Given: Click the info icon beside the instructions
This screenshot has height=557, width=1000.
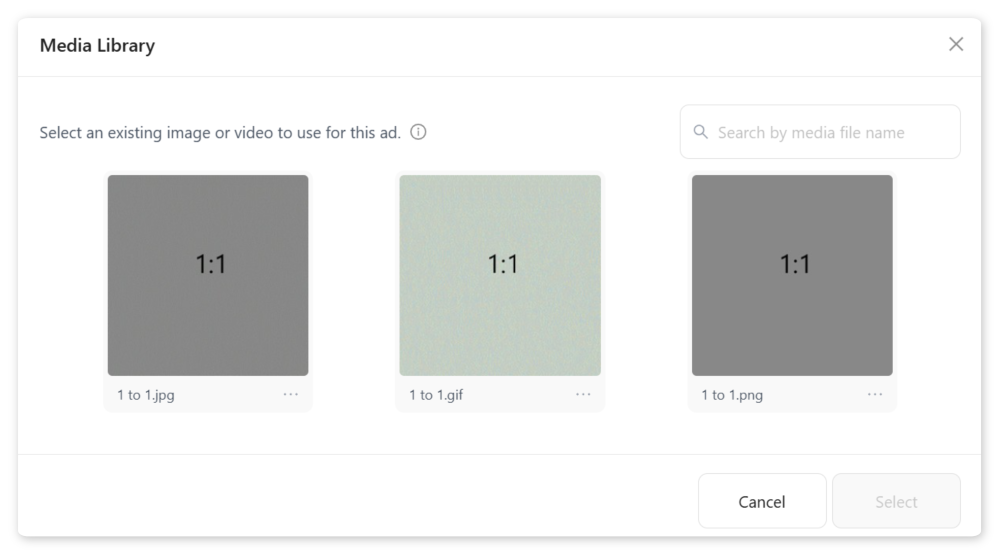Looking at the screenshot, I should point(418,132).
